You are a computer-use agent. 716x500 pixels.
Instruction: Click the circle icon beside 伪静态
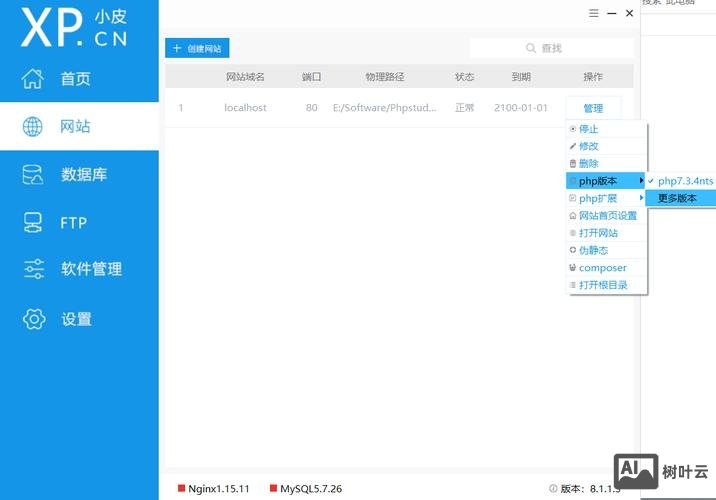[x=573, y=250]
